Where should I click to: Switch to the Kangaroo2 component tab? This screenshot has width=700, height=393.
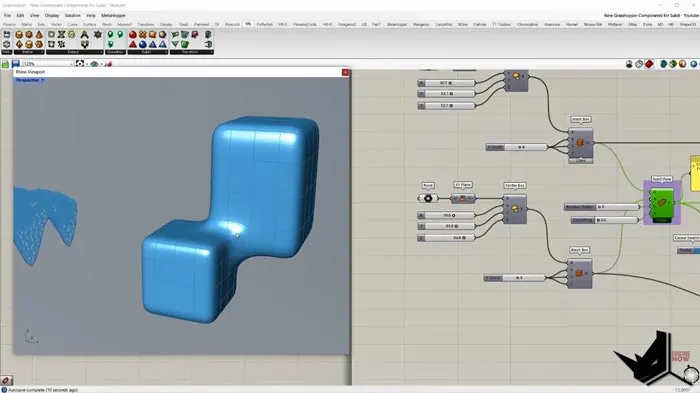pyautogui.click(x=347, y=25)
